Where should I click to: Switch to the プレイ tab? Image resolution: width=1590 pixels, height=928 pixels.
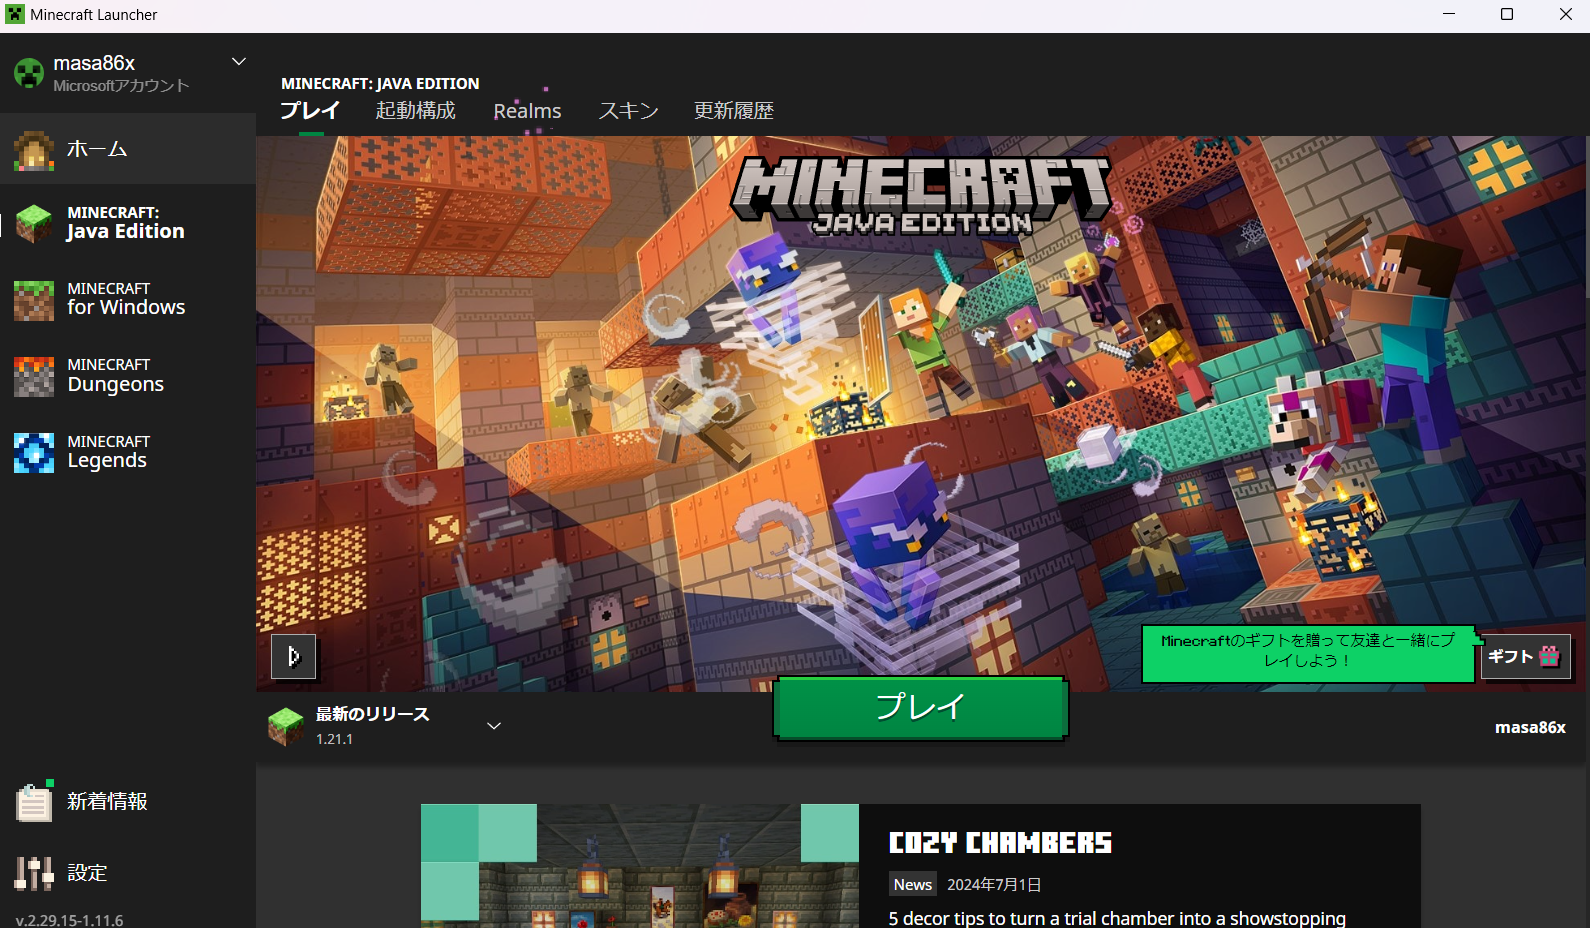click(310, 111)
